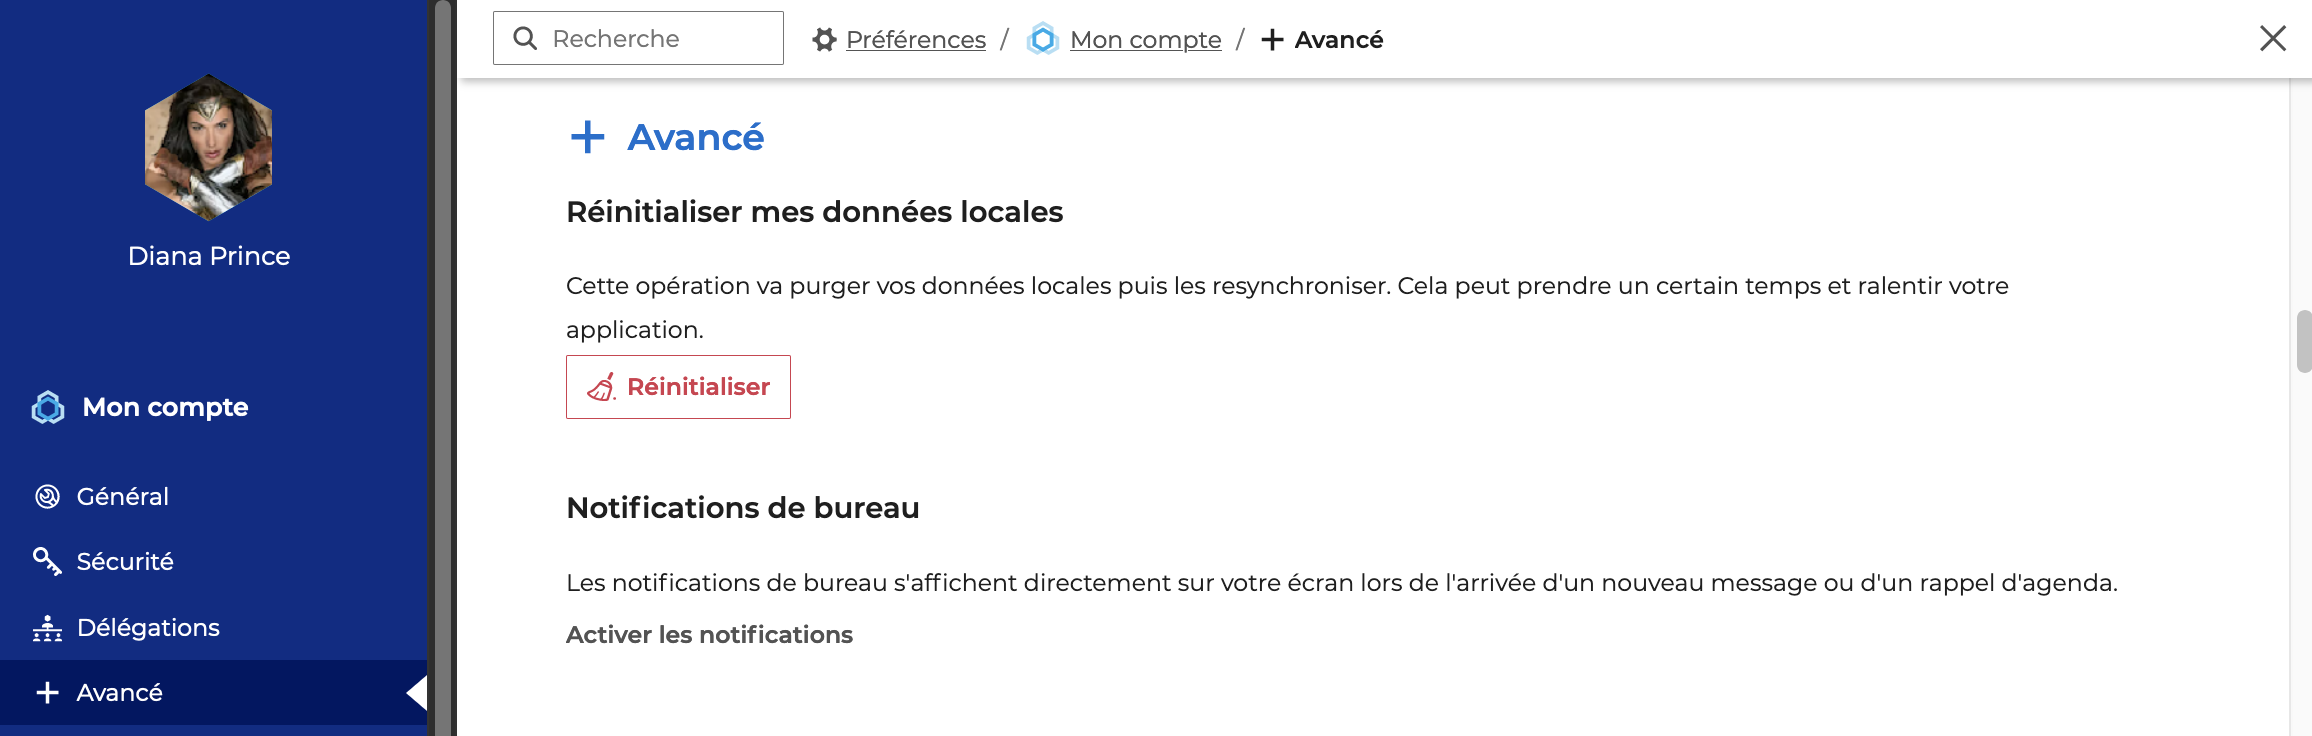This screenshot has height=736, width=2312.
Task: Click the Sécurité key icon
Action: coord(47,561)
